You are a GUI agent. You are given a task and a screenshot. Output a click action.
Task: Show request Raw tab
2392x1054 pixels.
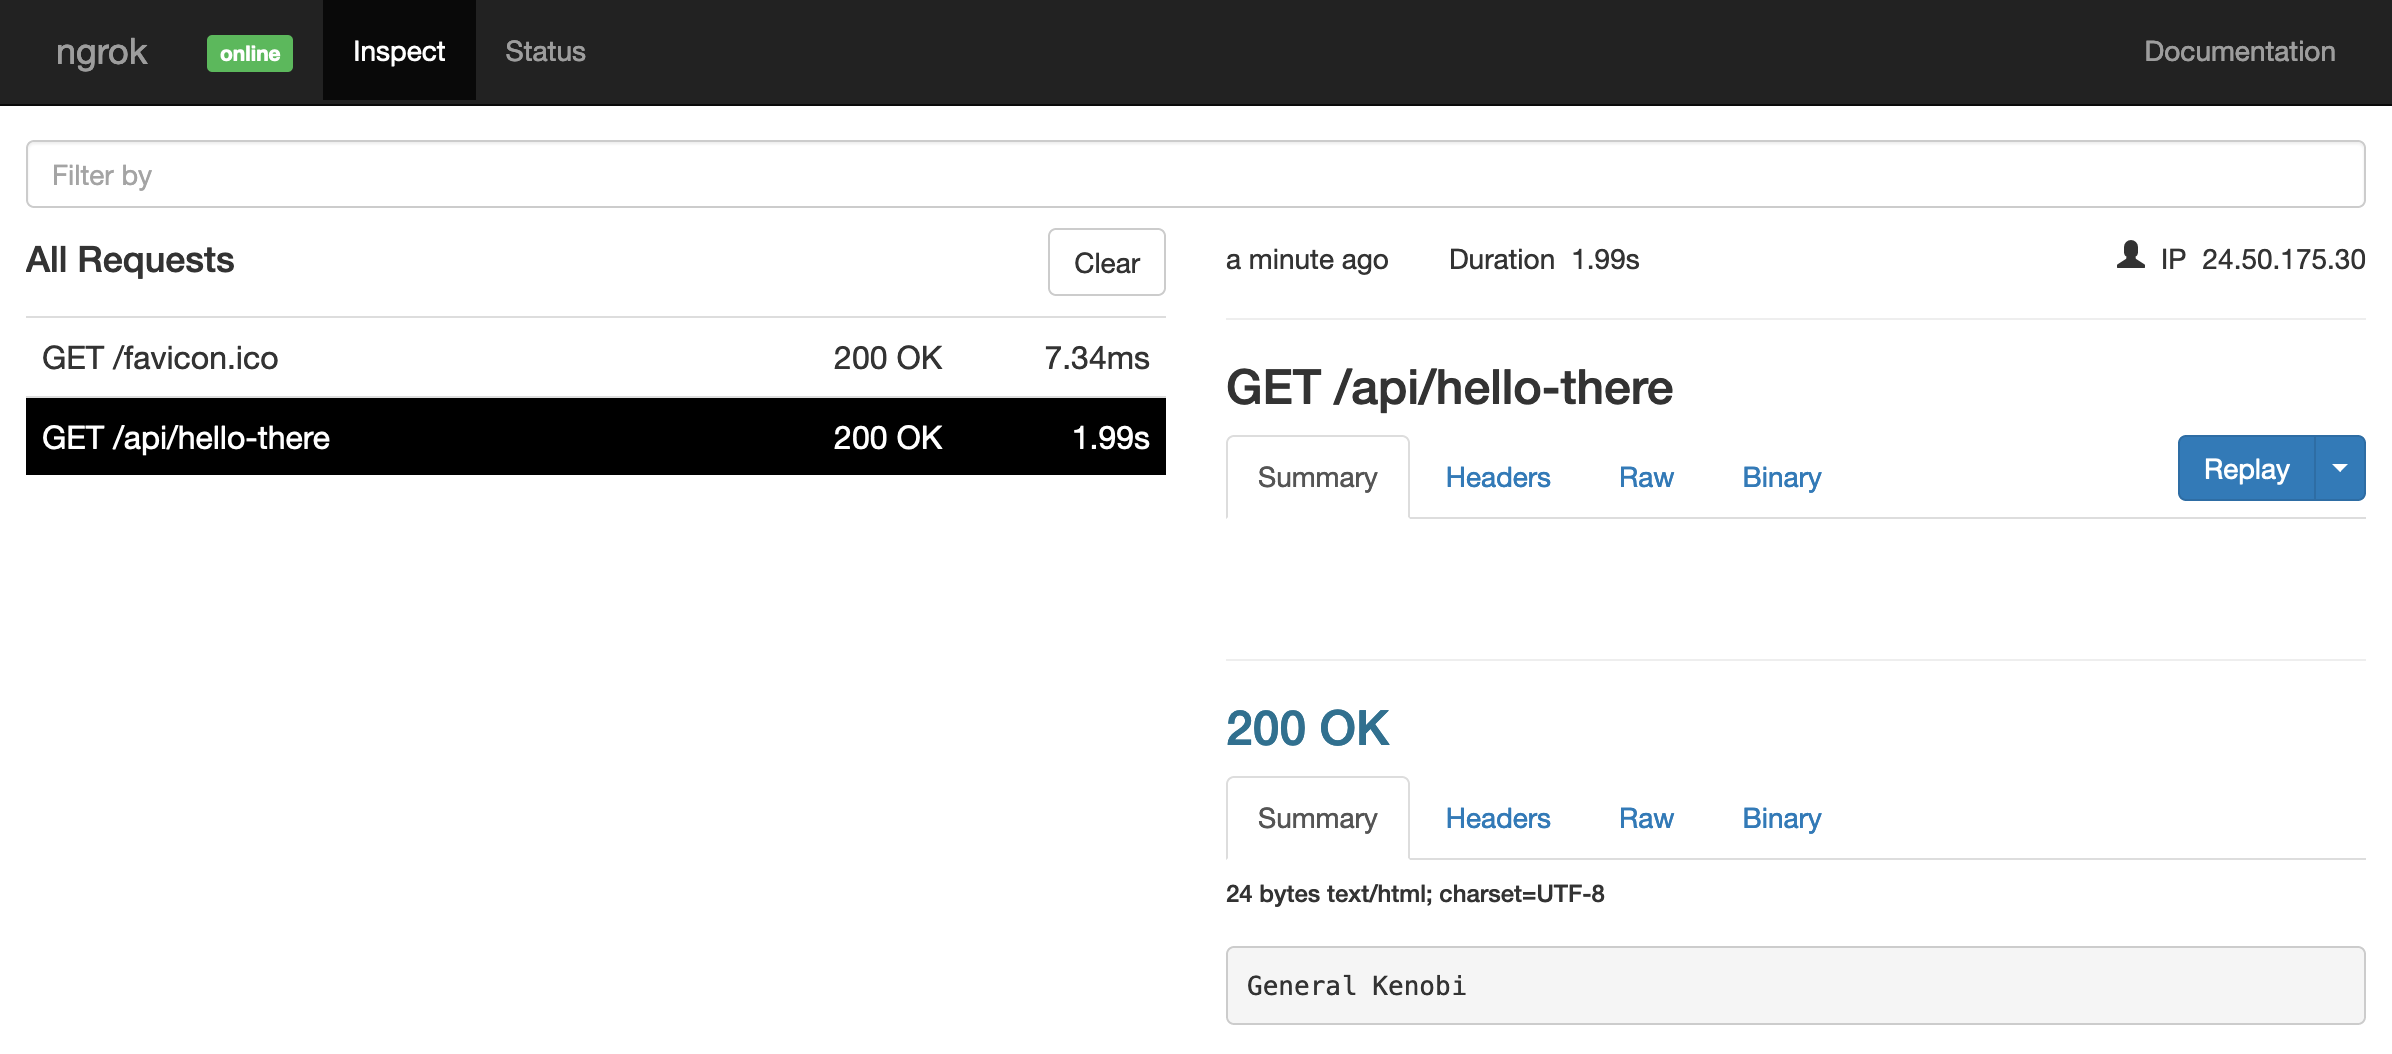pyautogui.click(x=1645, y=478)
